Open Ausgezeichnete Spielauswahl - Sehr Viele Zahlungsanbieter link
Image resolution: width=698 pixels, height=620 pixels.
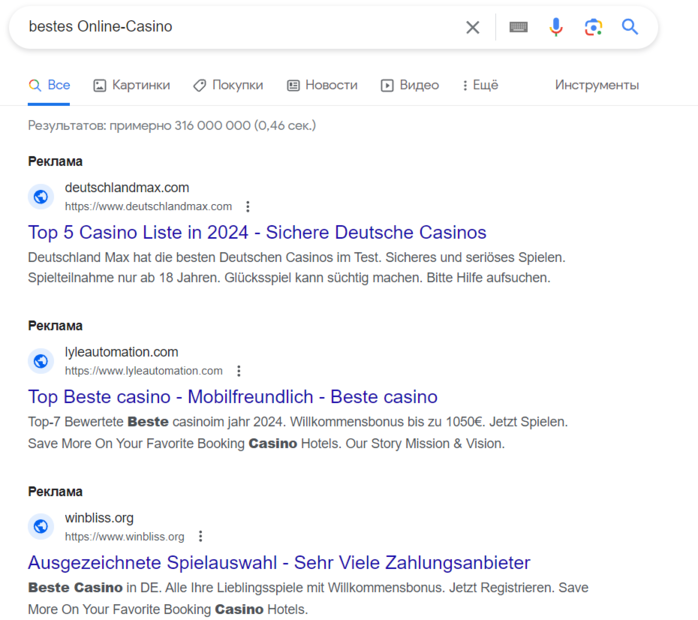pyautogui.click(x=279, y=563)
